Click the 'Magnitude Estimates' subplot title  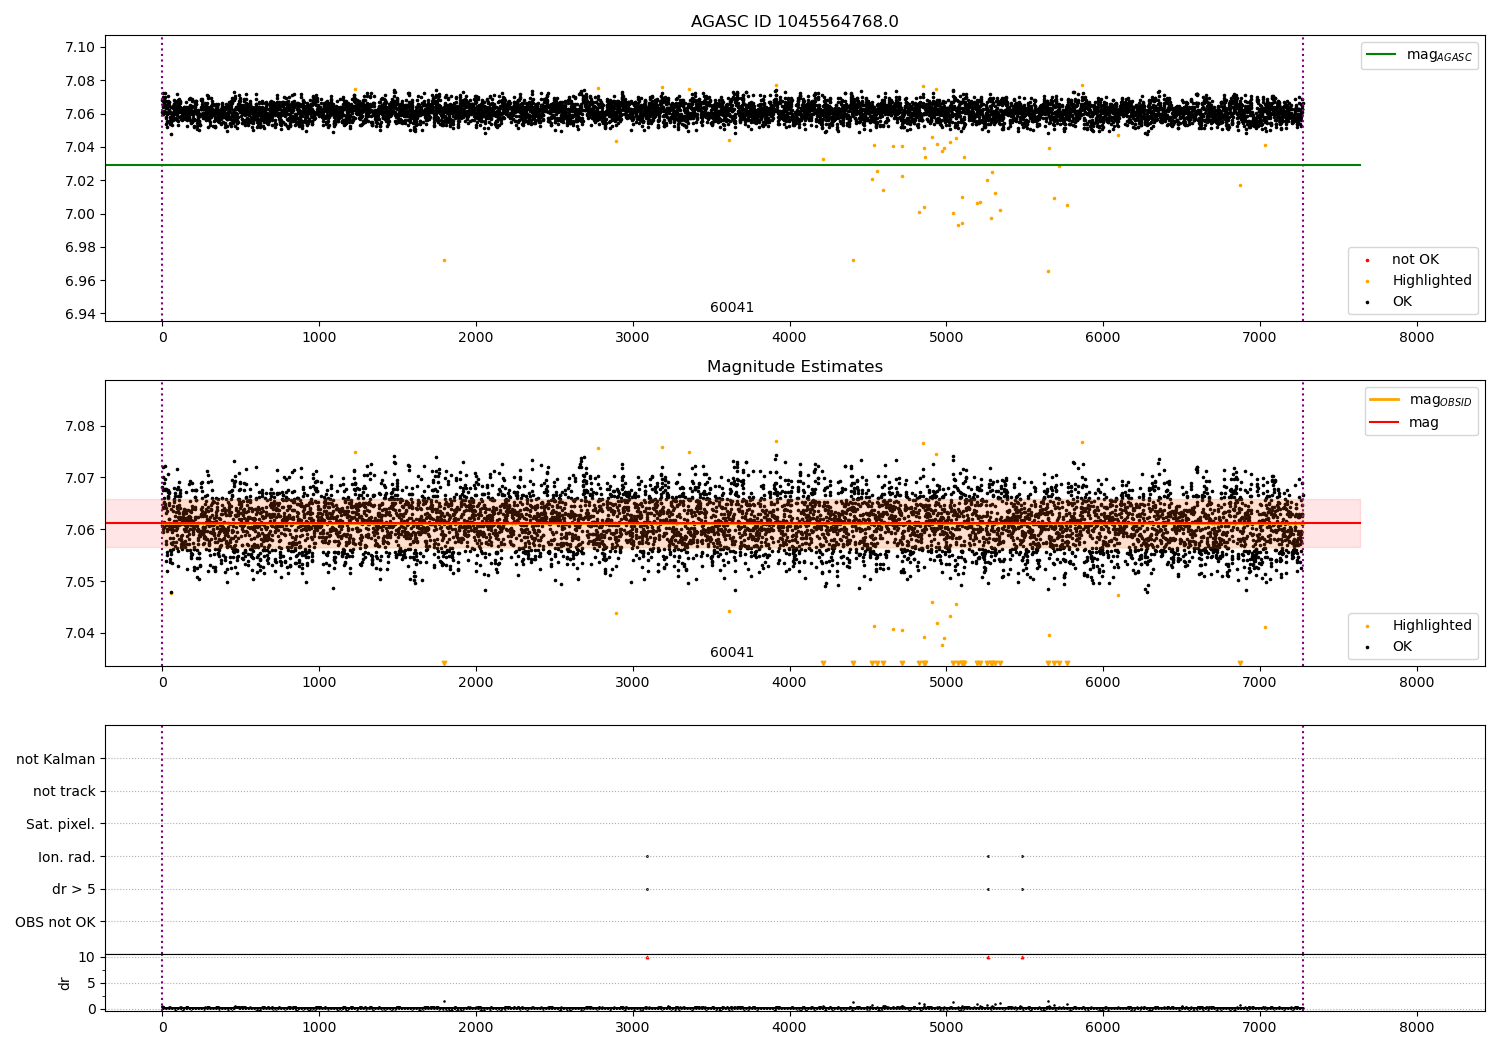794,367
